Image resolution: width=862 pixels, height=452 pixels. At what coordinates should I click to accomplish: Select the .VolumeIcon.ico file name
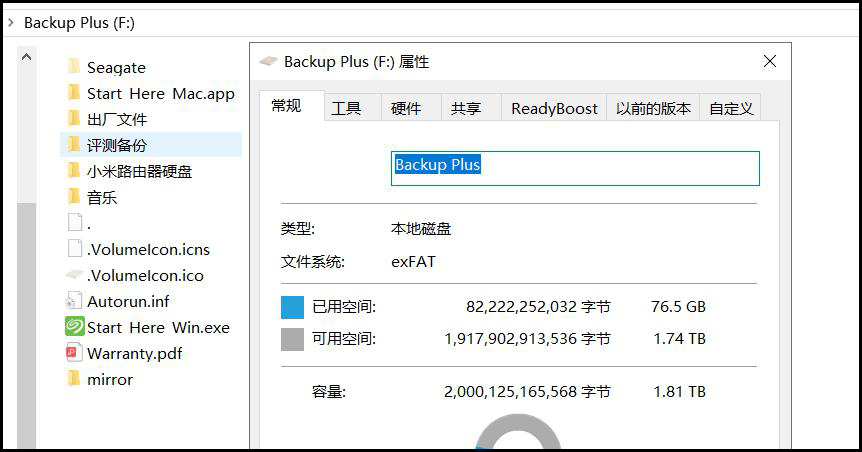coord(145,275)
